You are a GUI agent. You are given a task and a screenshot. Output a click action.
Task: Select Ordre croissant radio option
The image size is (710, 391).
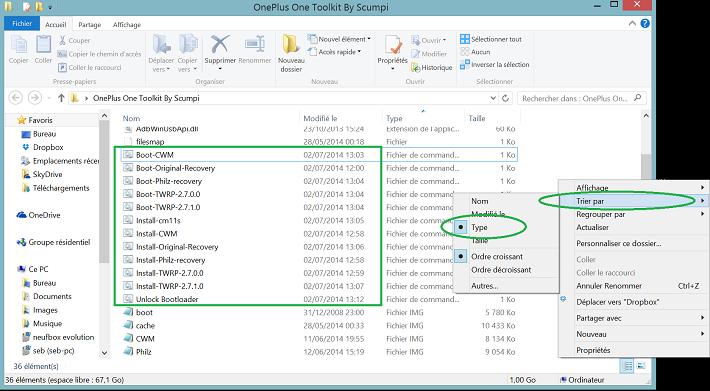(460, 257)
